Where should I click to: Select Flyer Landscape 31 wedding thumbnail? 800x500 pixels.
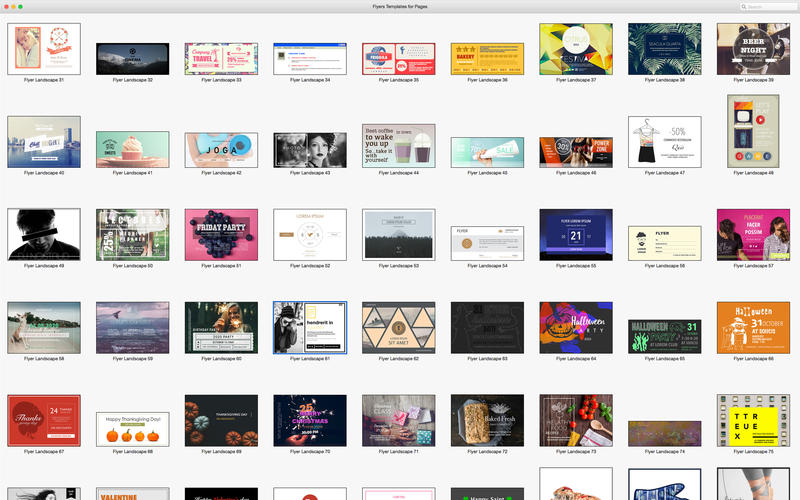tap(44, 49)
